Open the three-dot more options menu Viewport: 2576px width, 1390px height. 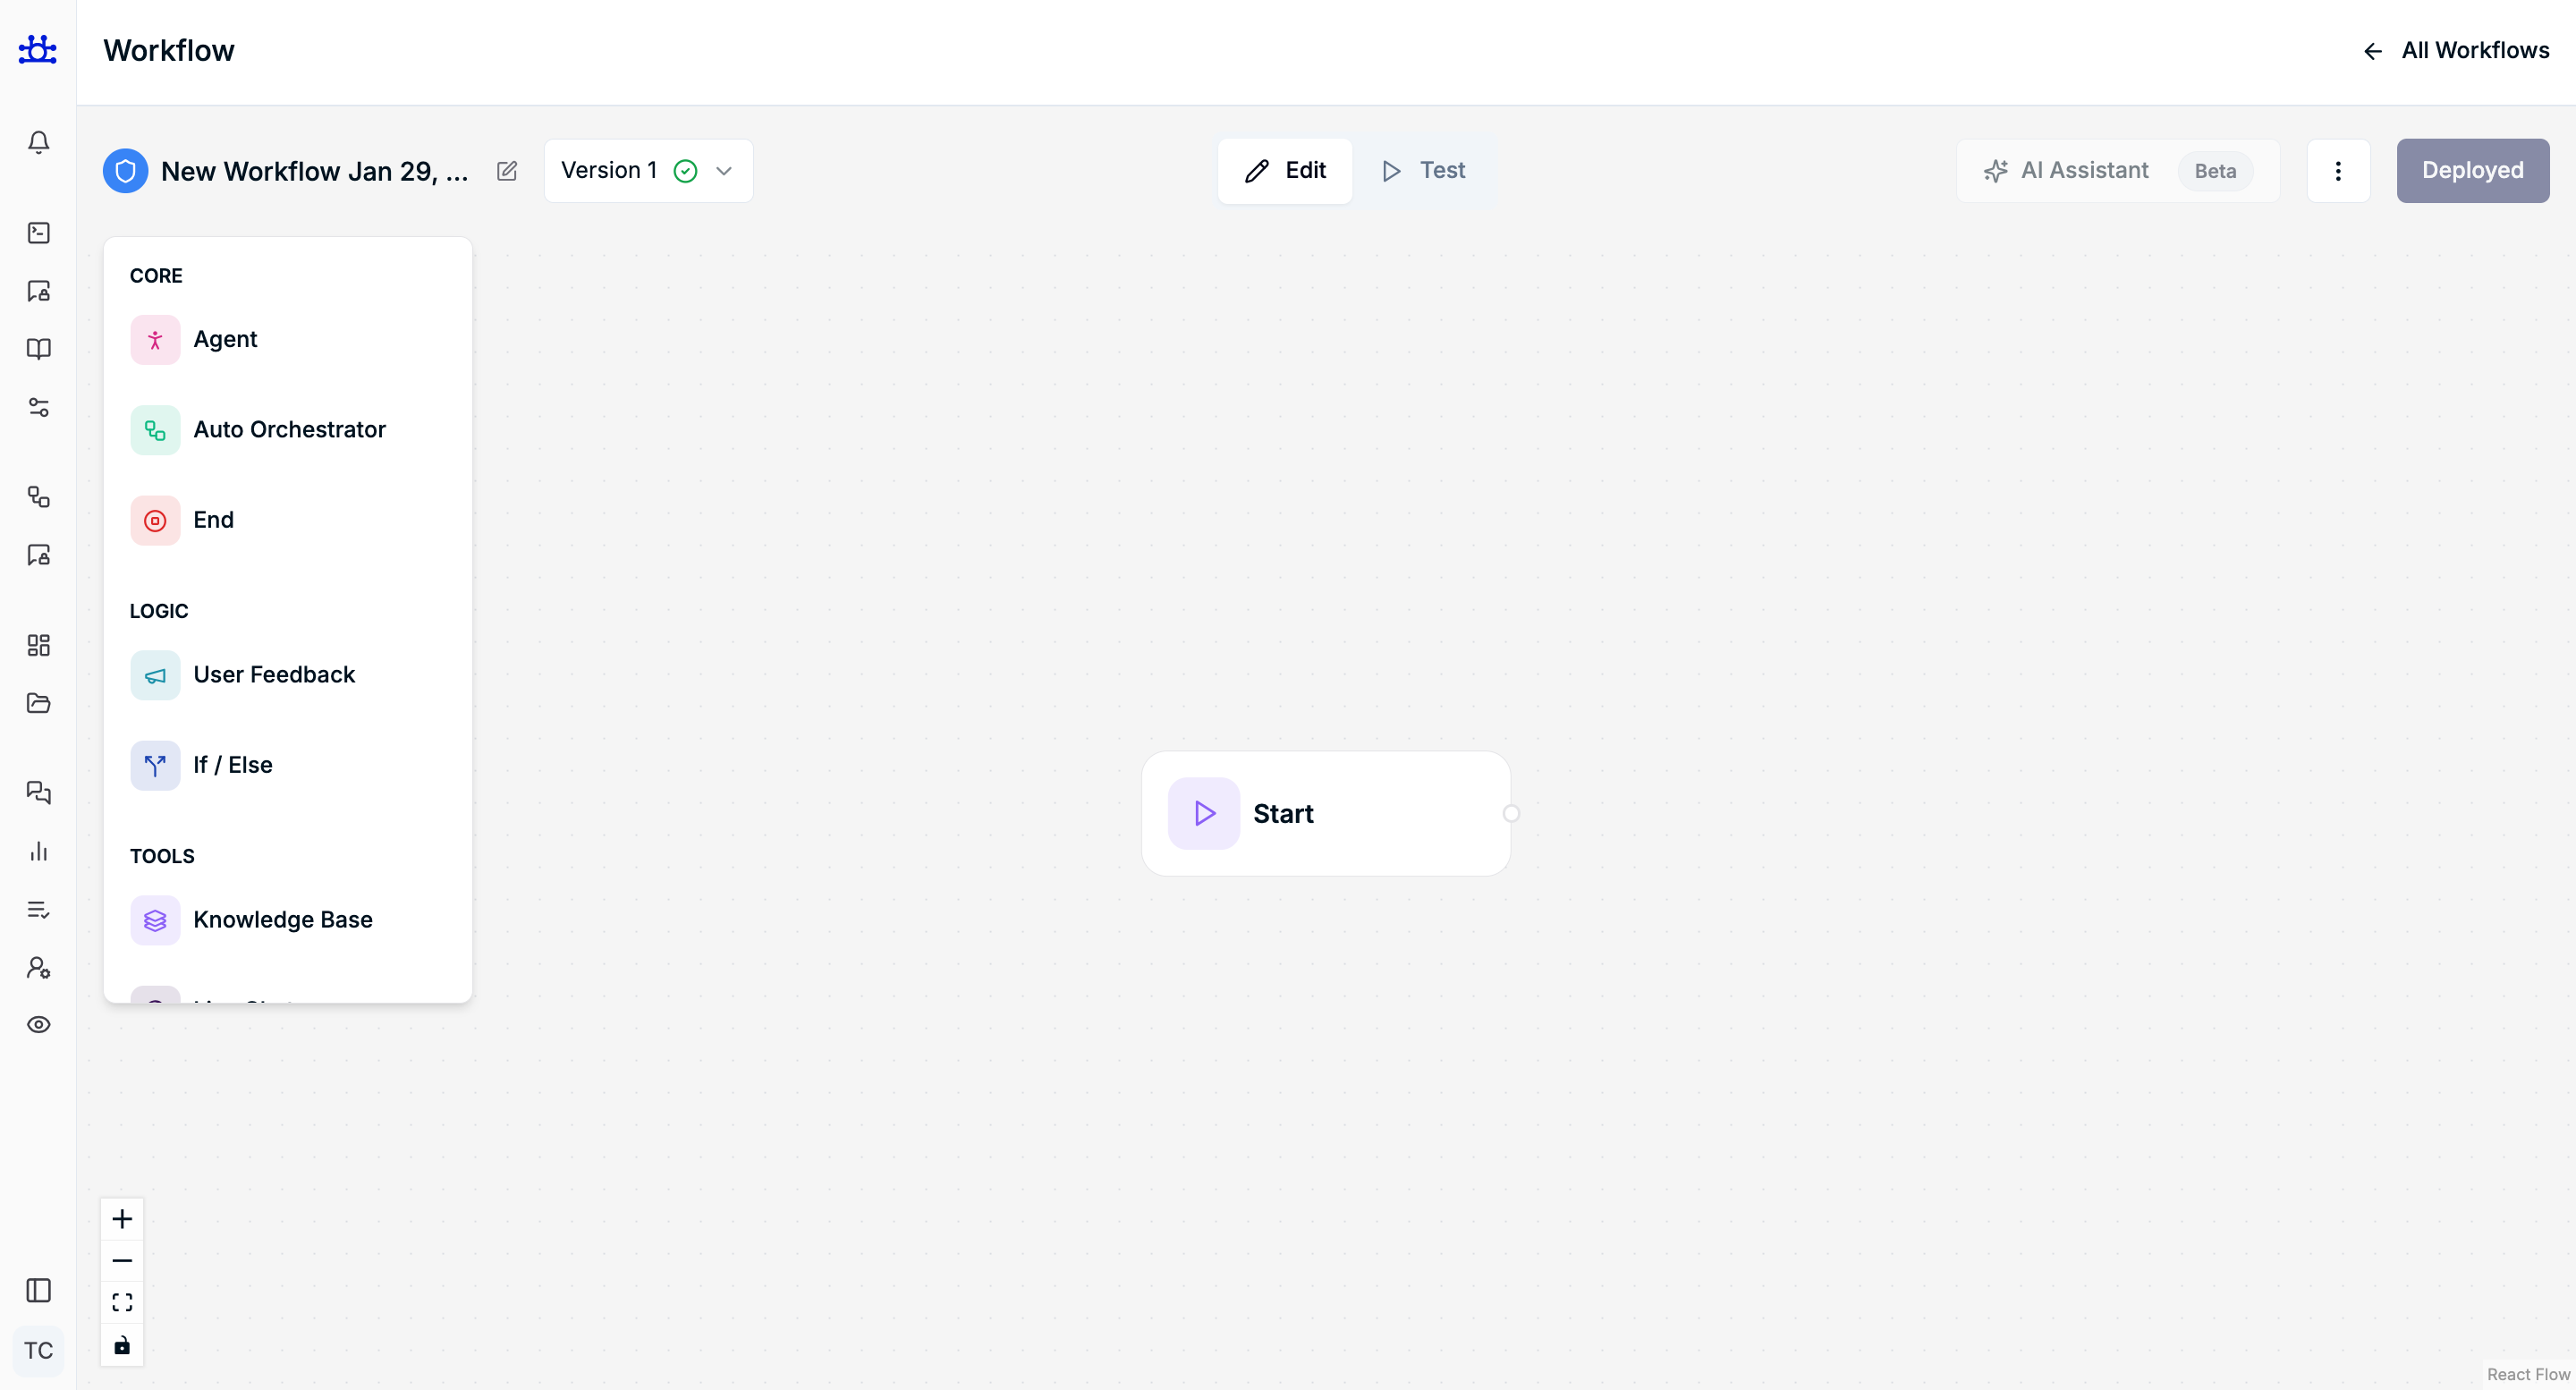tap(2338, 171)
